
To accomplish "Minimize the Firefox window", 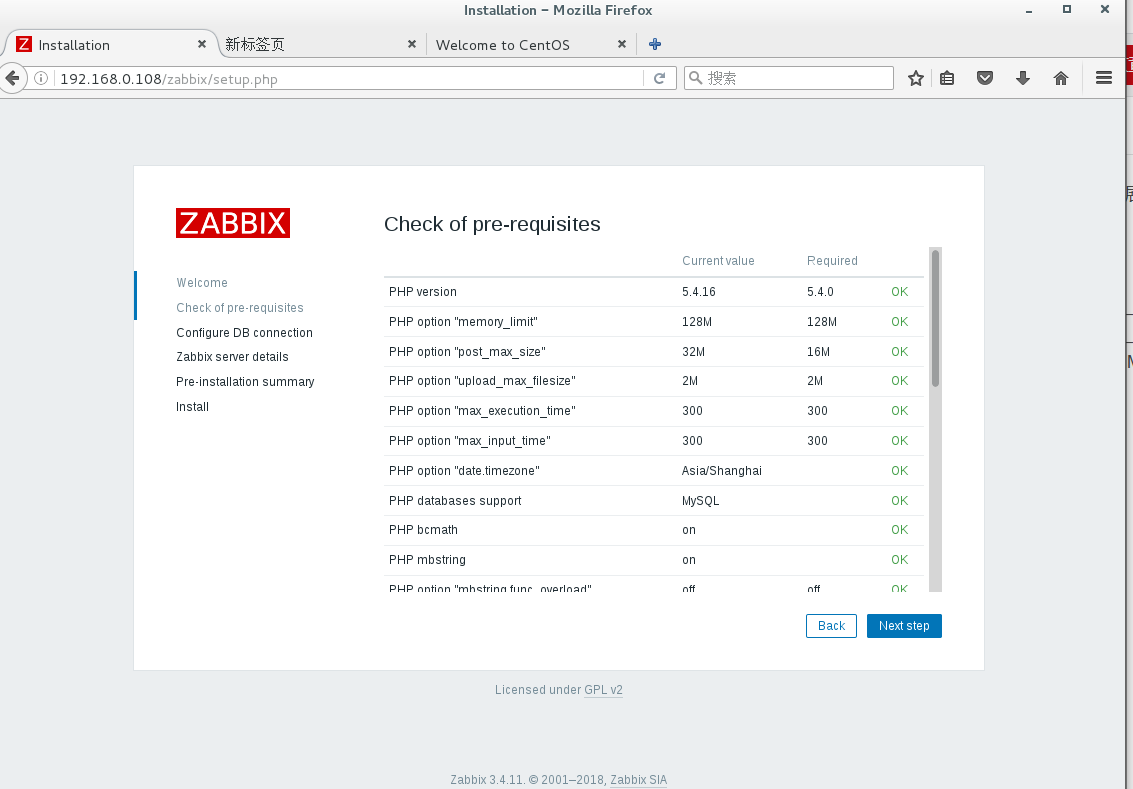I will 1029,10.
